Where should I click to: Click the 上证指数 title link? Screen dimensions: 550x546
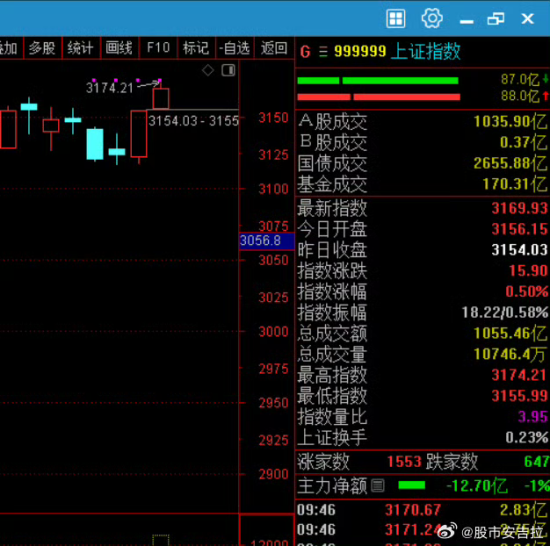[x=425, y=52]
